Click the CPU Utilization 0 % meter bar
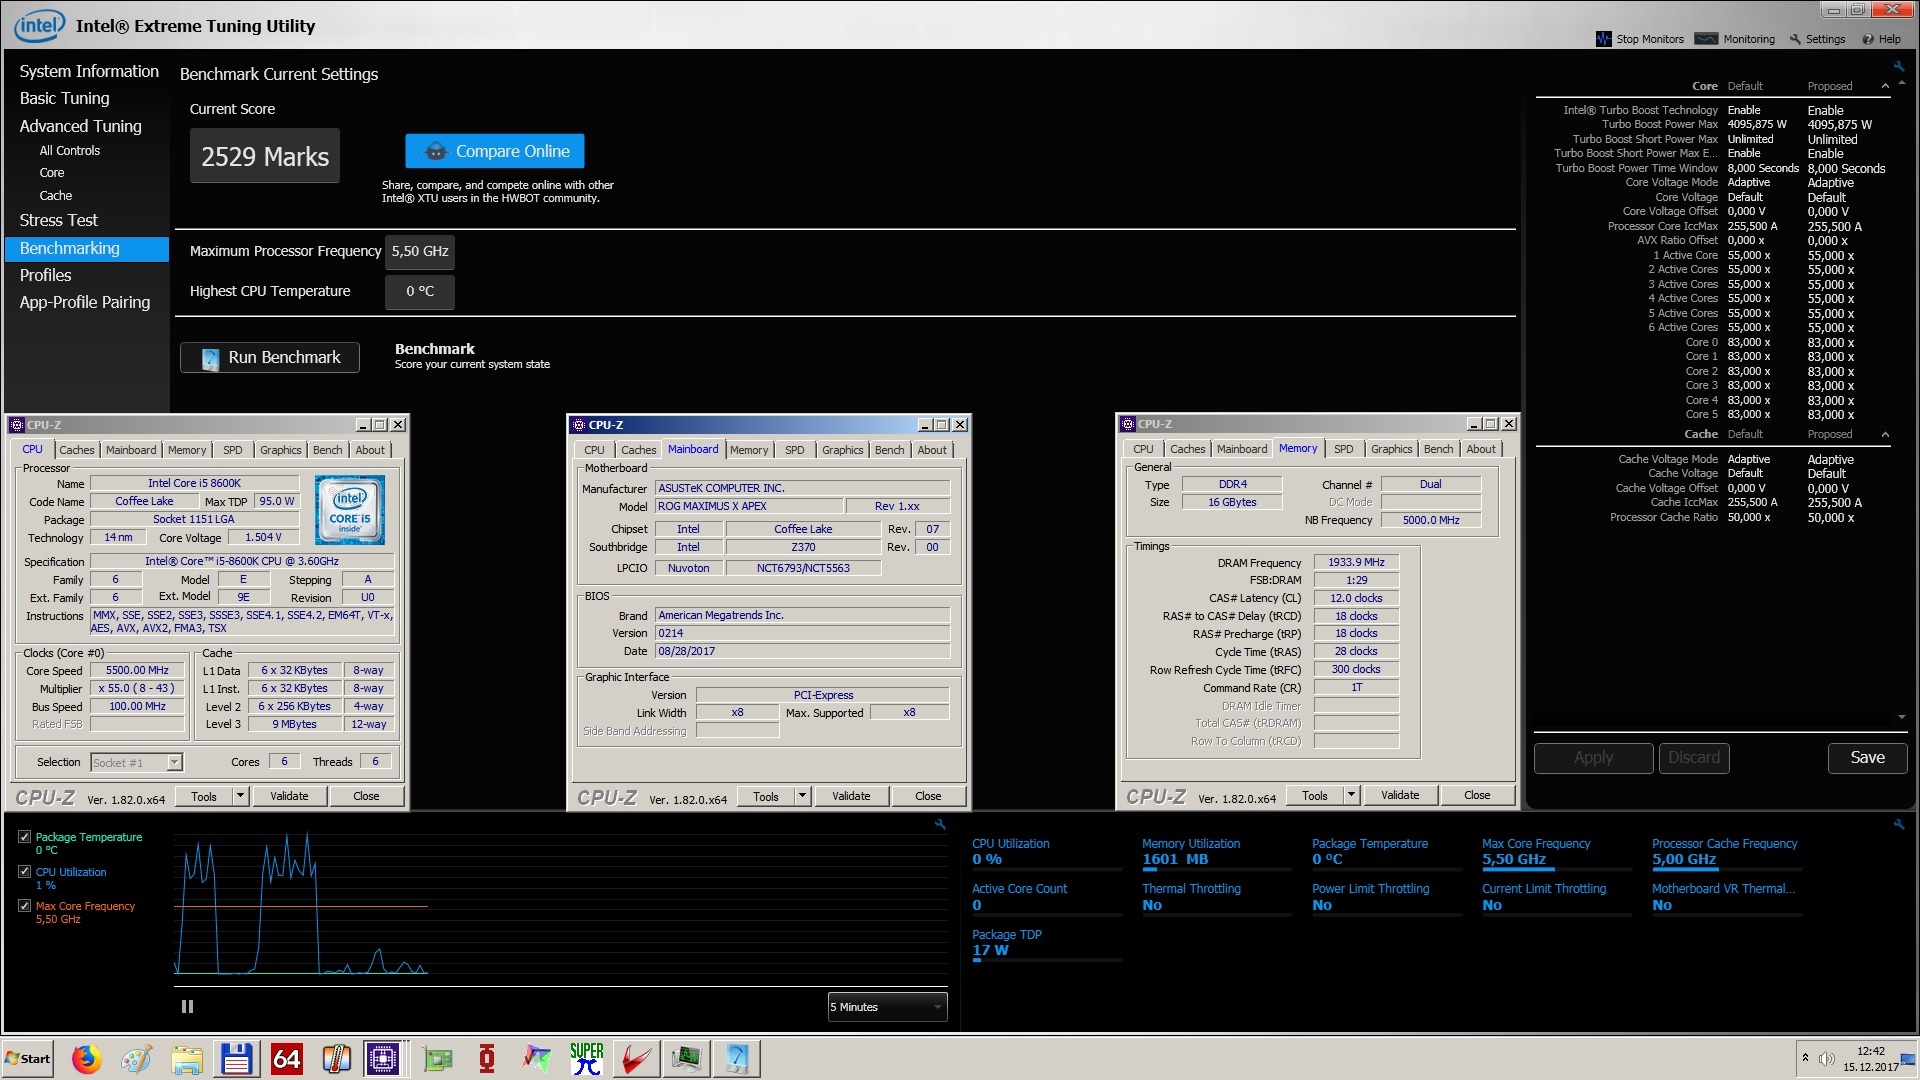 click(1047, 868)
